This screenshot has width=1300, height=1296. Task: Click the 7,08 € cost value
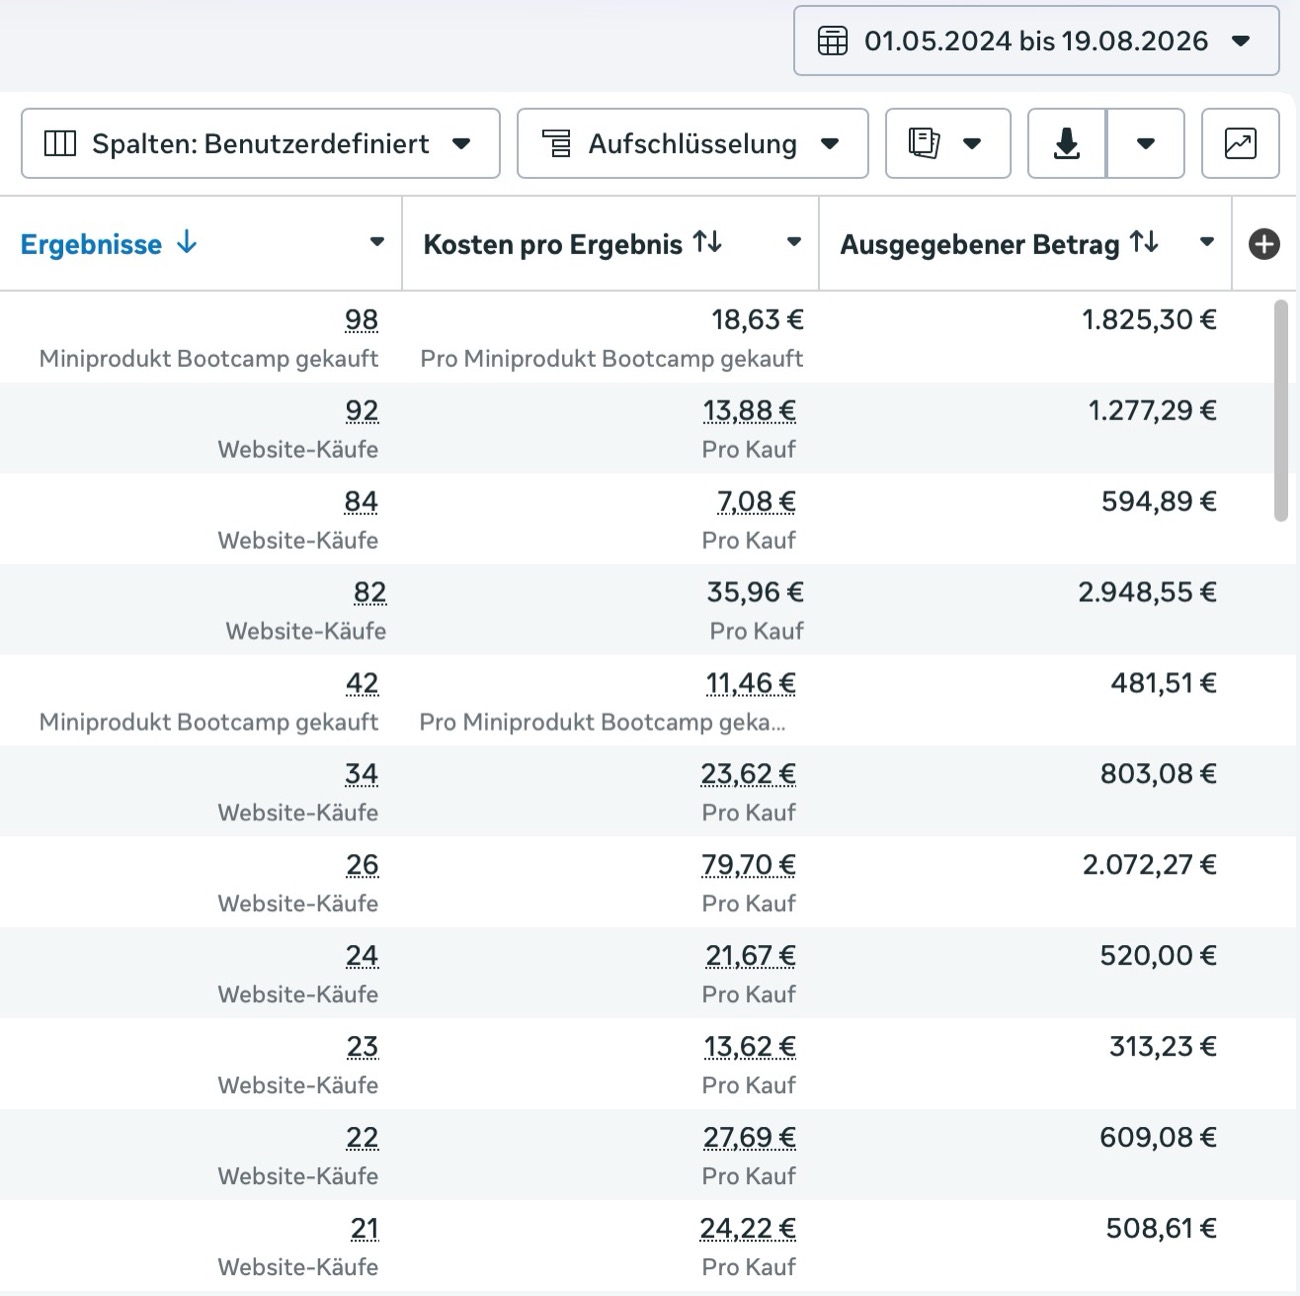click(756, 502)
